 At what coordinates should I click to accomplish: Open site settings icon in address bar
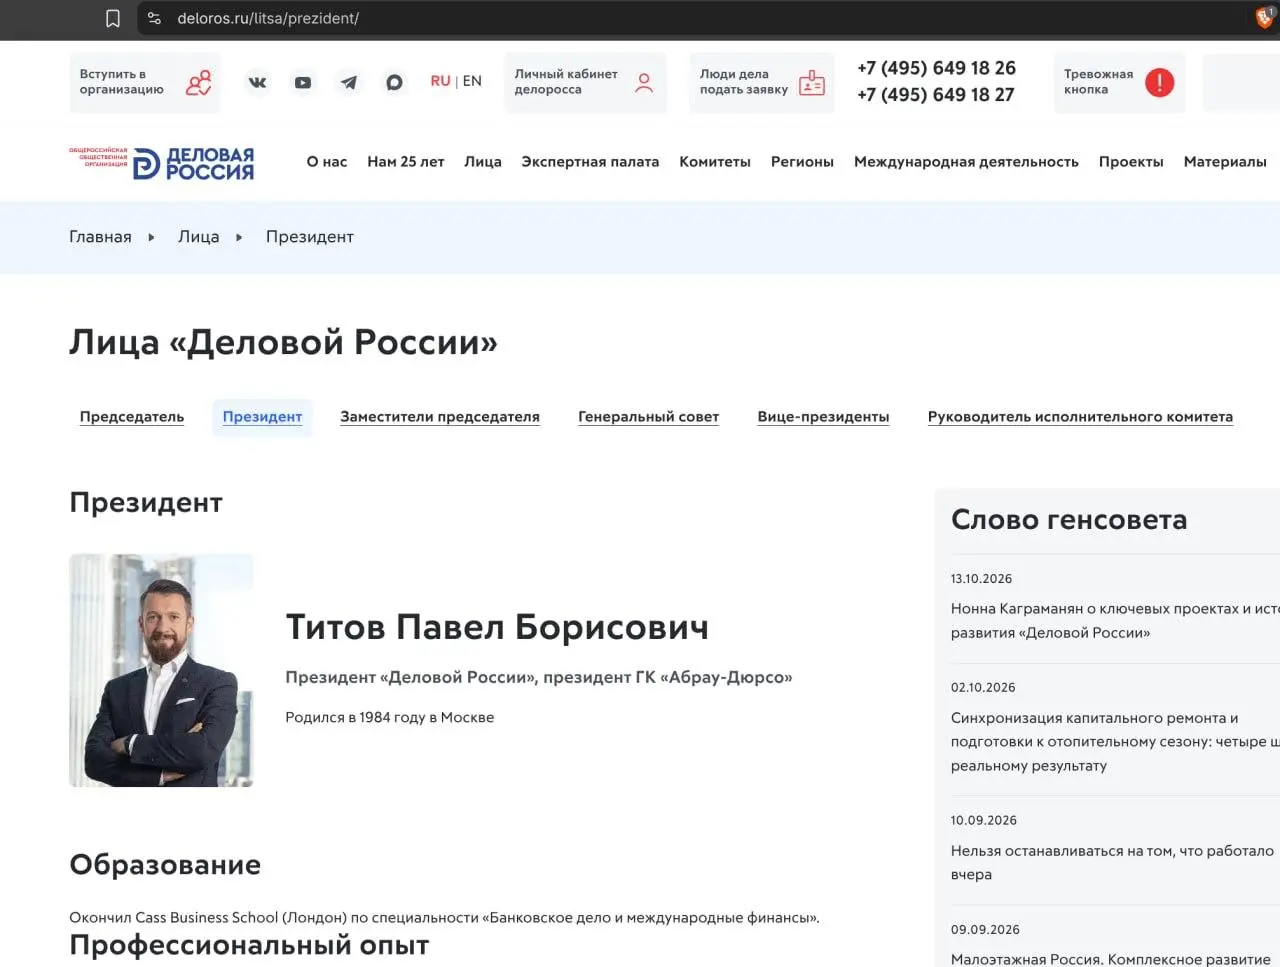tap(154, 18)
